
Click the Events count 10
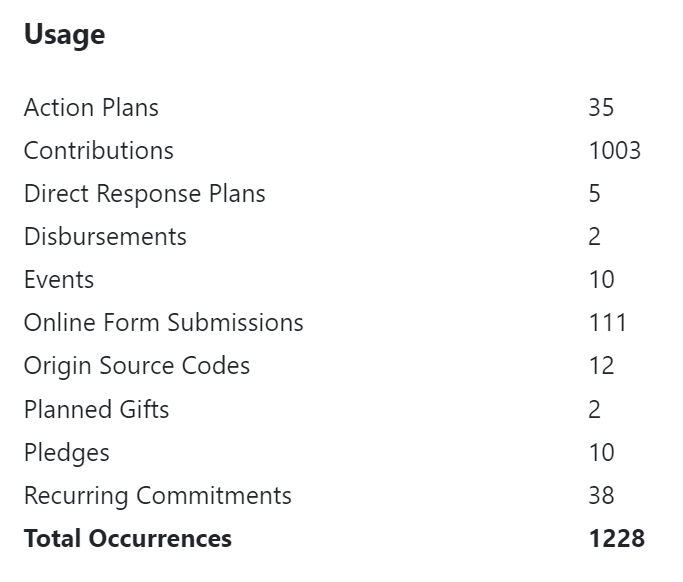(601, 279)
